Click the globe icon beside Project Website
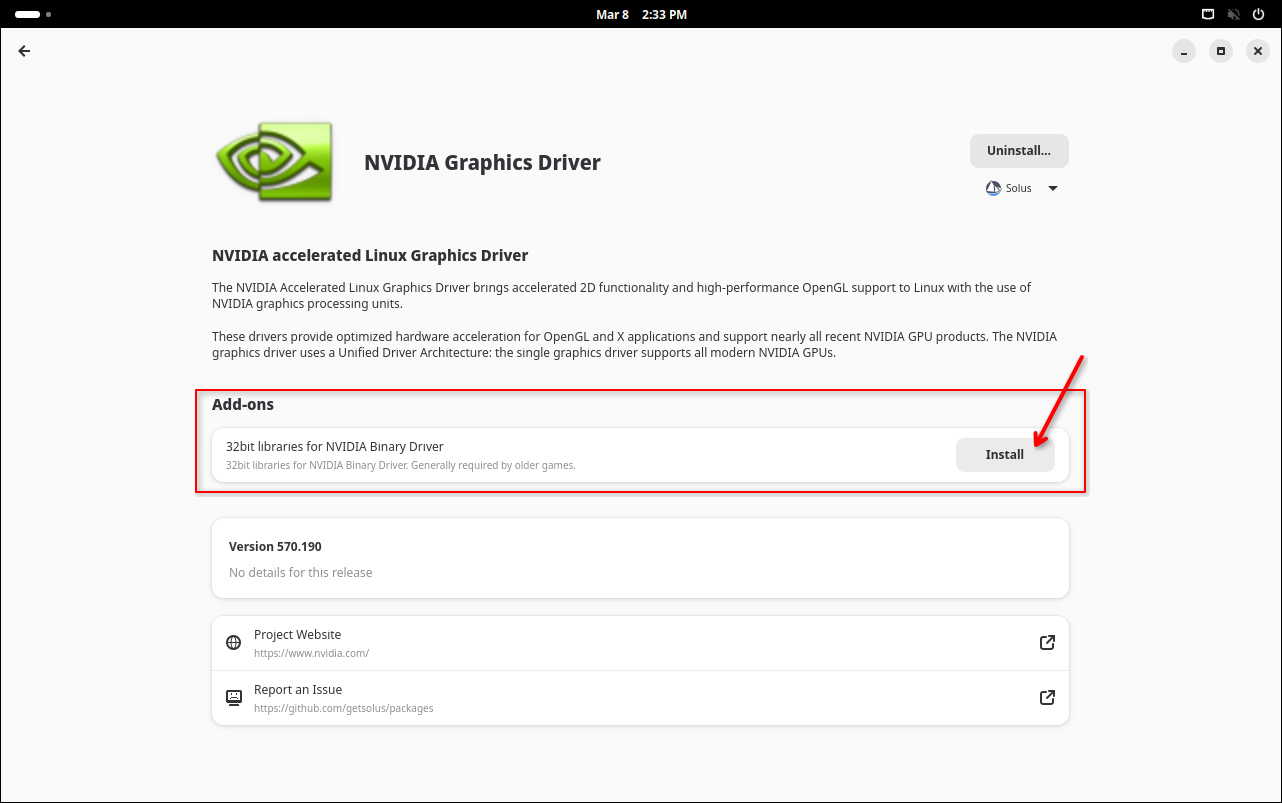This screenshot has width=1282, height=803. [x=234, y=643]
